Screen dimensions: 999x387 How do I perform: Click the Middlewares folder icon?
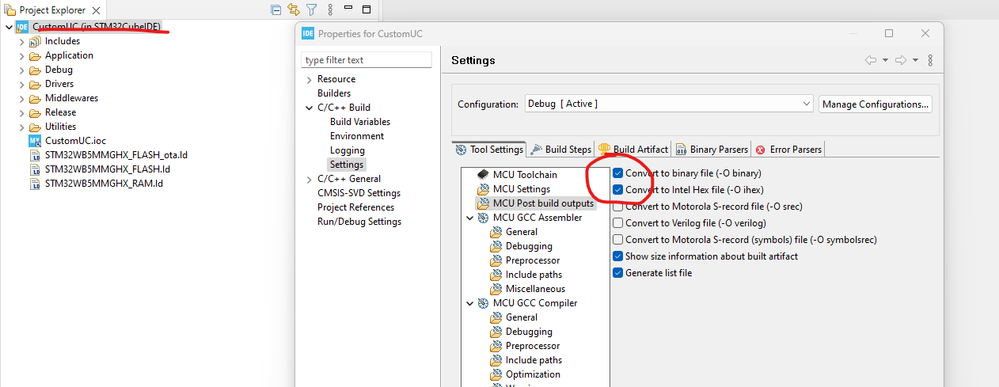pyautogui.click(x=35, y=98)
